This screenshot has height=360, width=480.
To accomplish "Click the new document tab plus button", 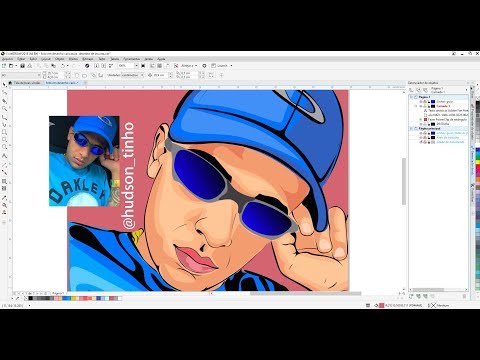I will tap(85, 83).
